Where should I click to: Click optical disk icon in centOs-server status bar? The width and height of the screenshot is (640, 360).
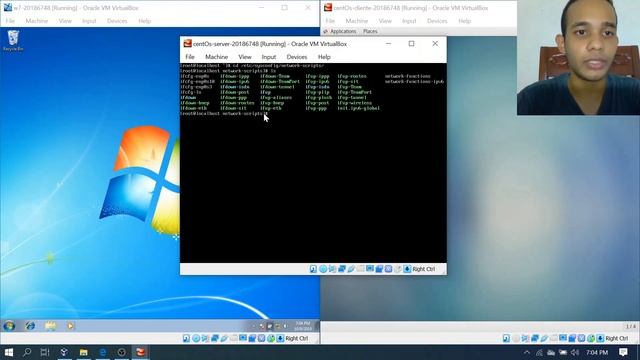pyautogui.click(x=323, y=269)
